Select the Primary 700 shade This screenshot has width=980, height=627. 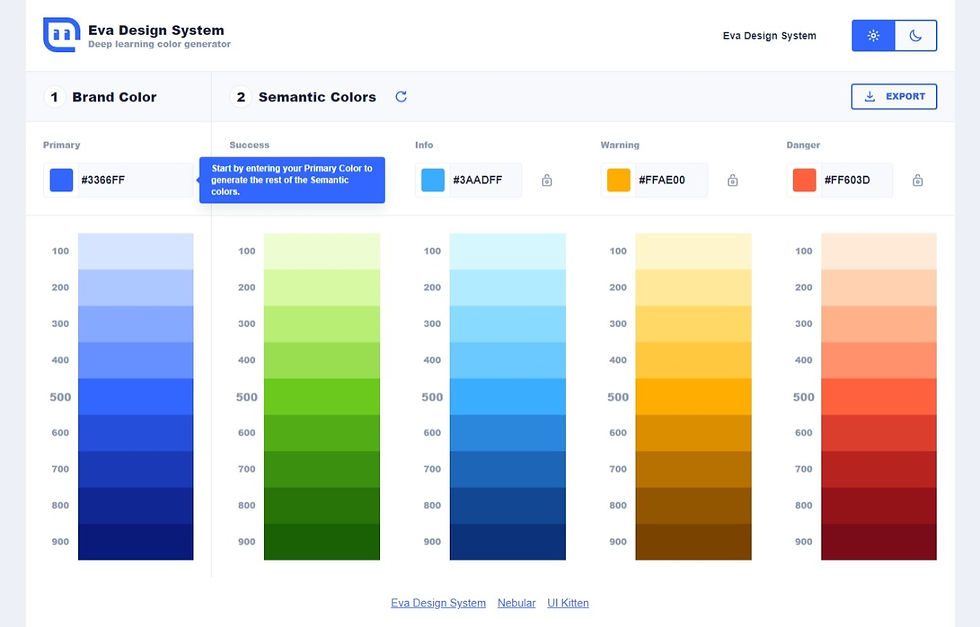tap(136, 469)
